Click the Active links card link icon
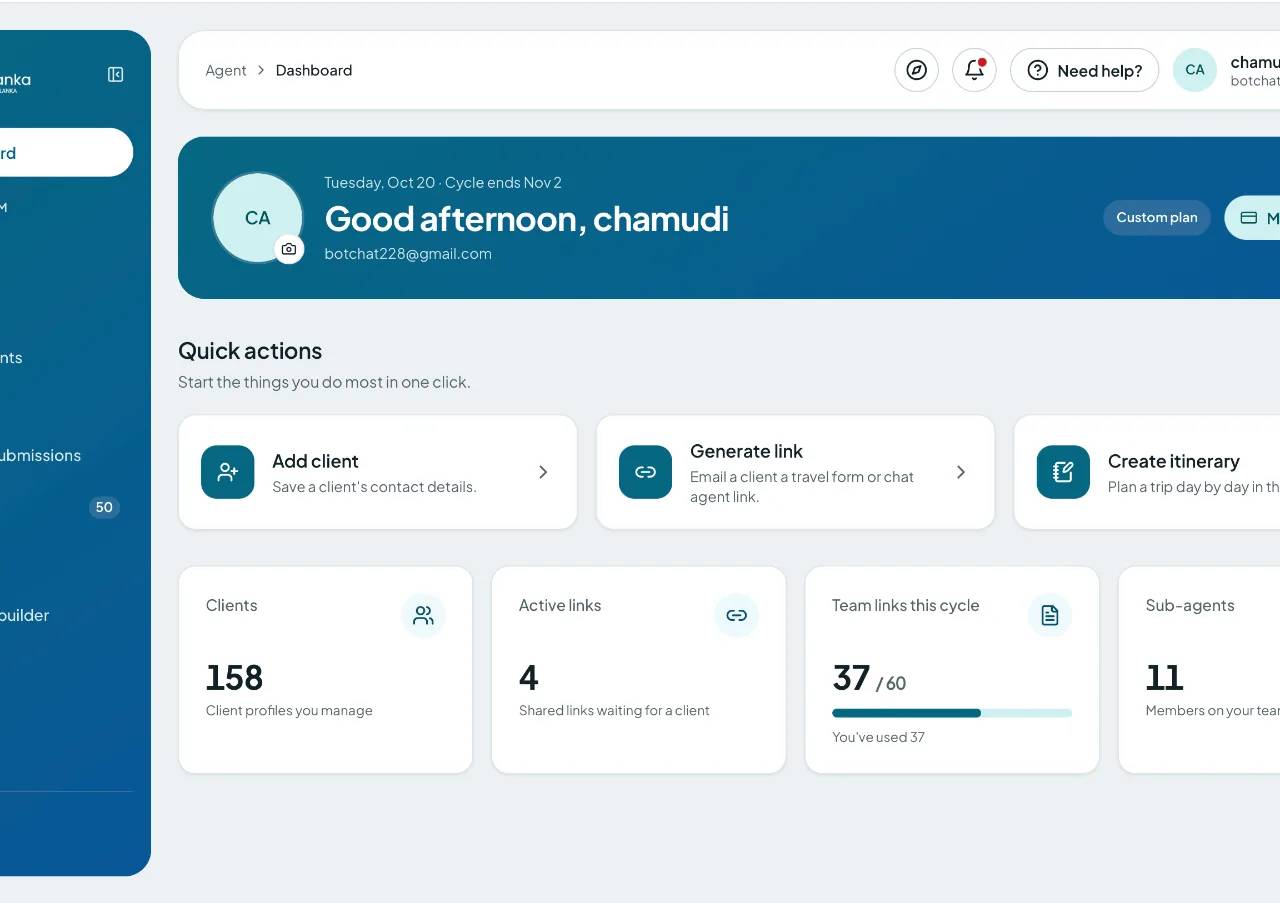1280x903 pixels. pyautogui.click(x=736, y=616)
